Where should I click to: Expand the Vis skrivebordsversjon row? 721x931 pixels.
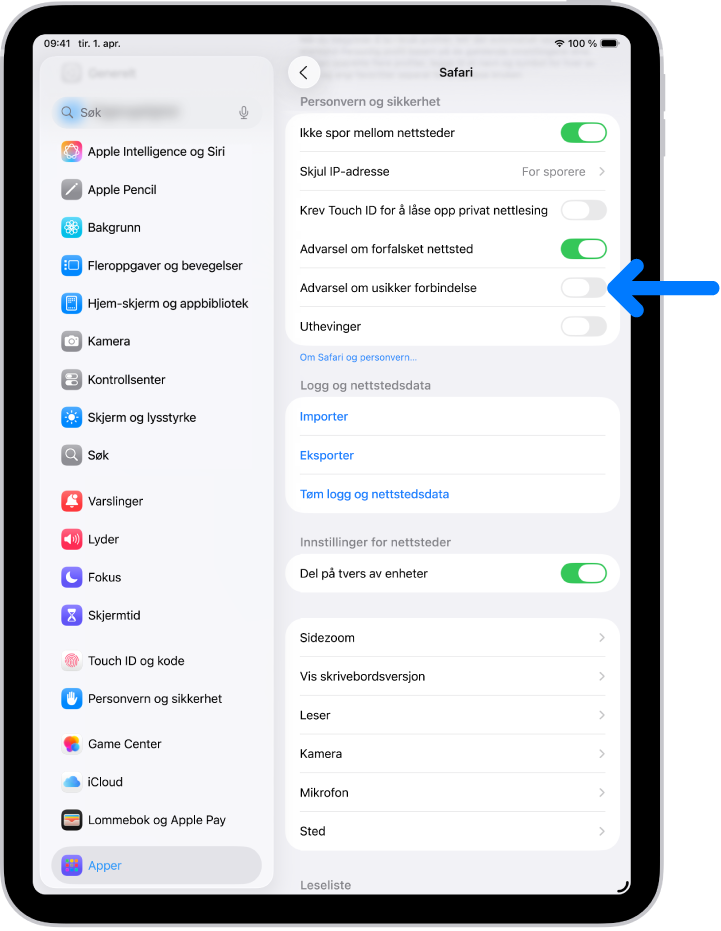453,676
